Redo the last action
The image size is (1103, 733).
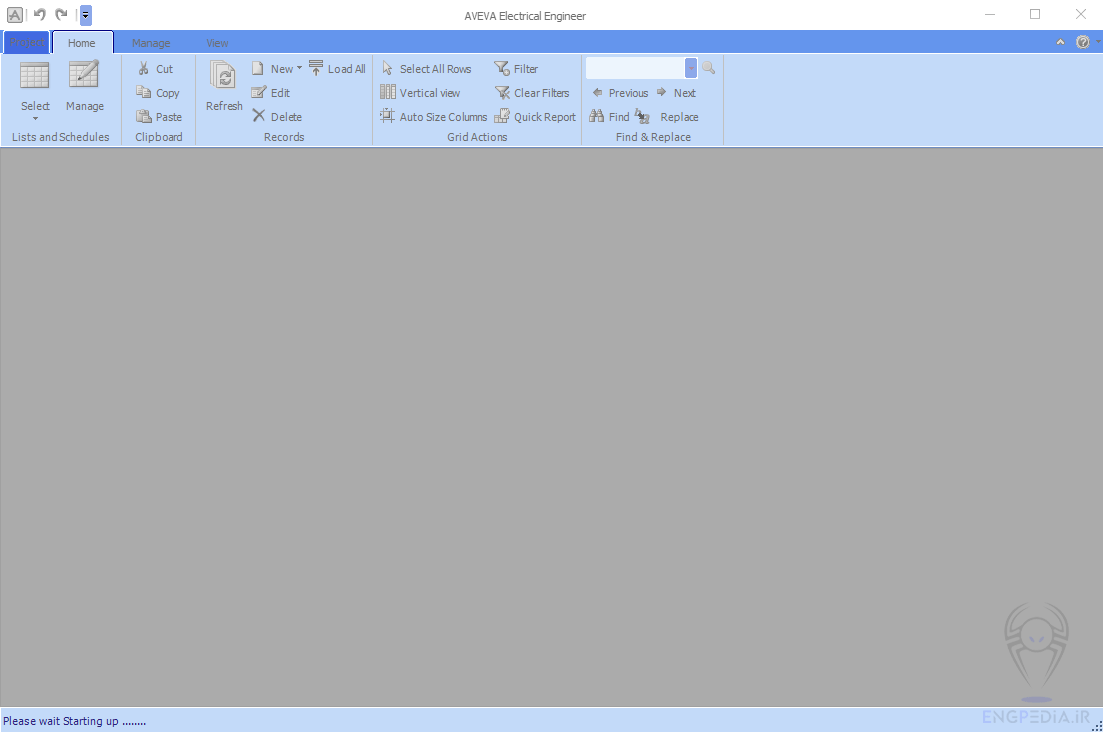point(61,14)
